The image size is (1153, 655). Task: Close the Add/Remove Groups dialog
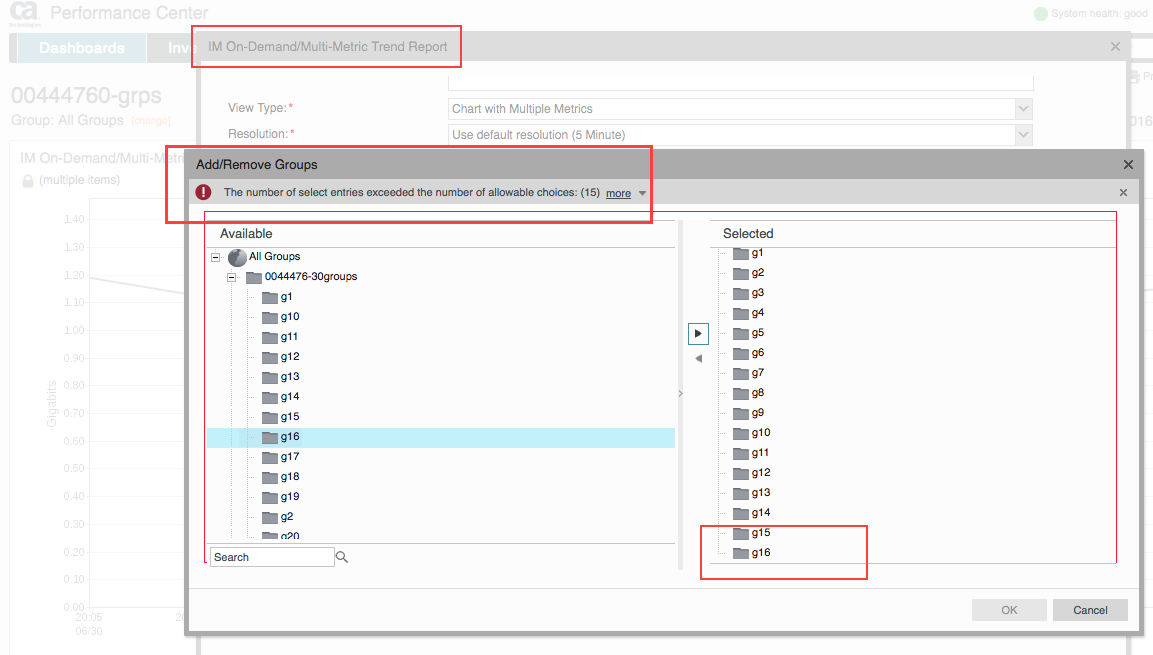coord(1128,165)
